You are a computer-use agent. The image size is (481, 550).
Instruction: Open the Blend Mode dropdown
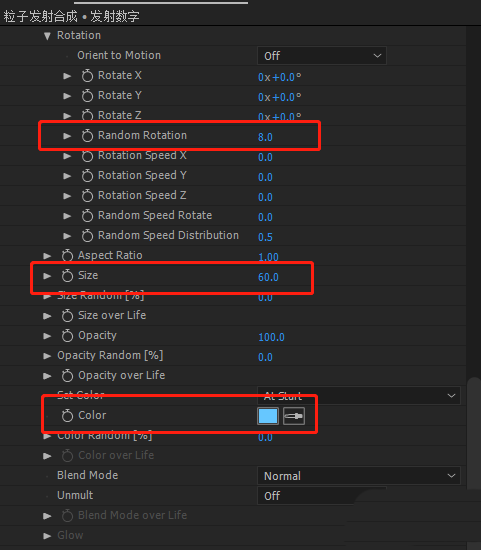point(359,476)
